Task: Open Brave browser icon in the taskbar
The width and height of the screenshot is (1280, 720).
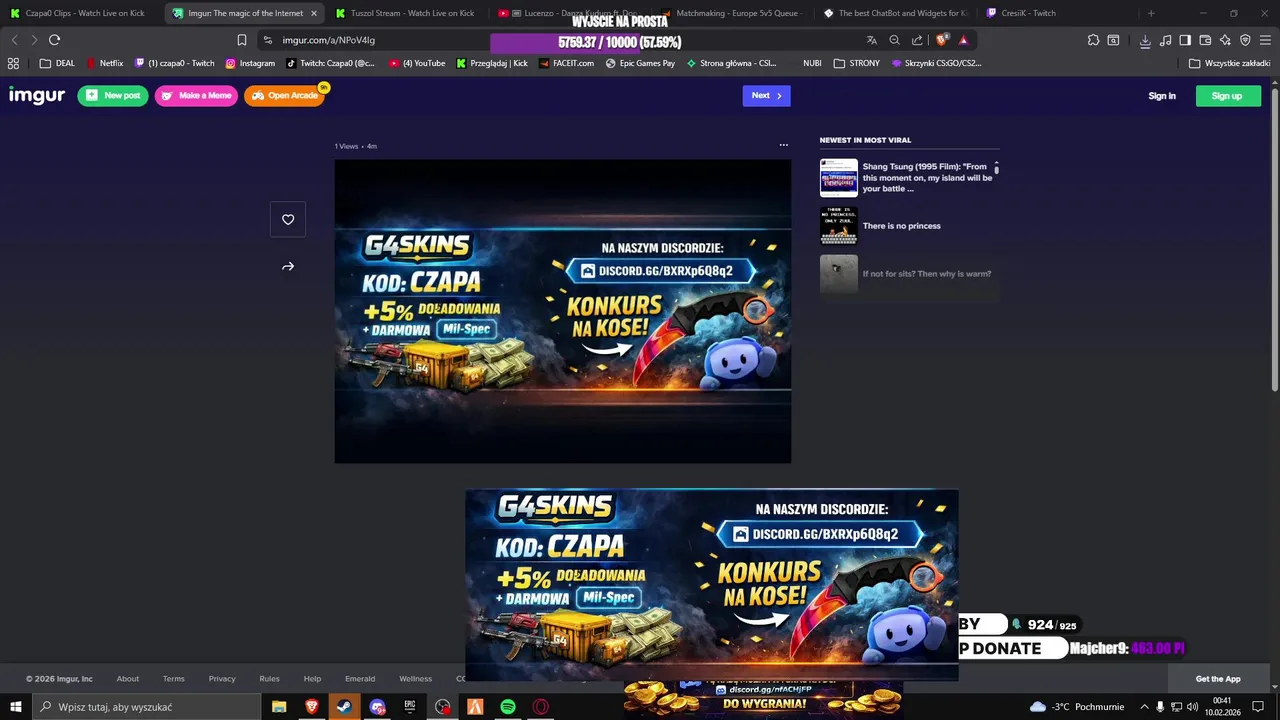Action: [311, 707]
